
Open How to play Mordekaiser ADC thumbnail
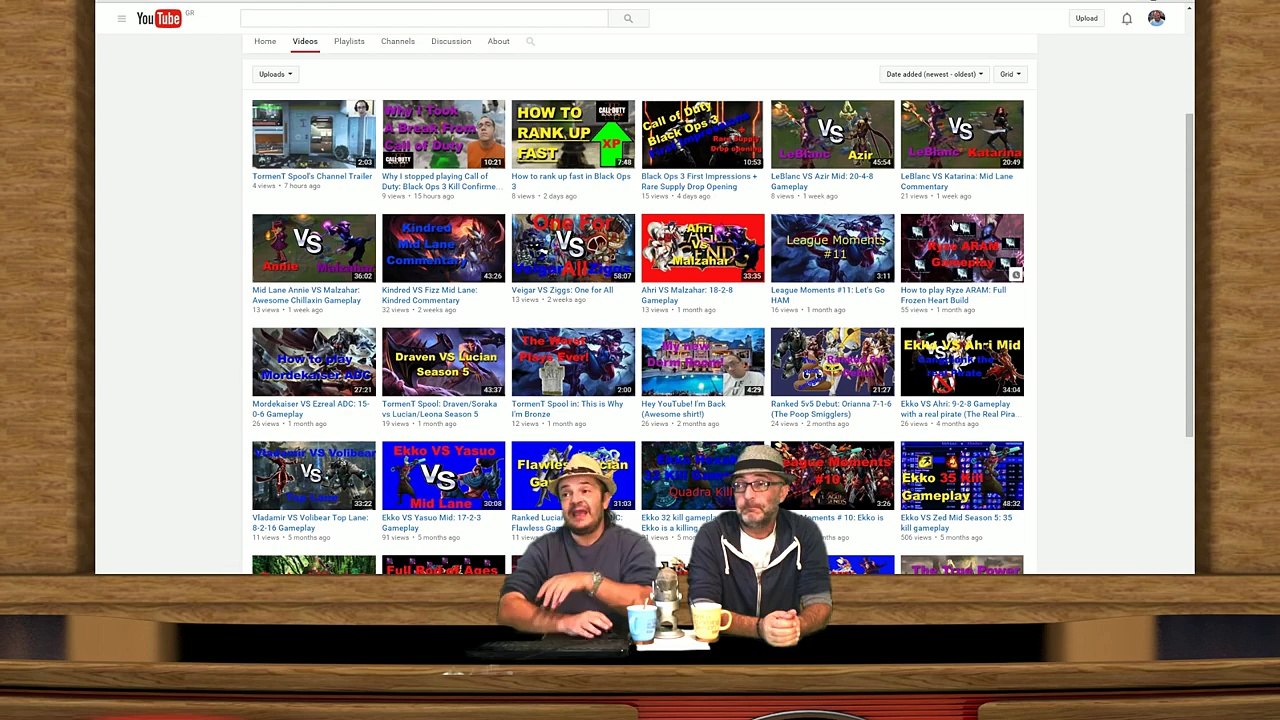point(314,362)
